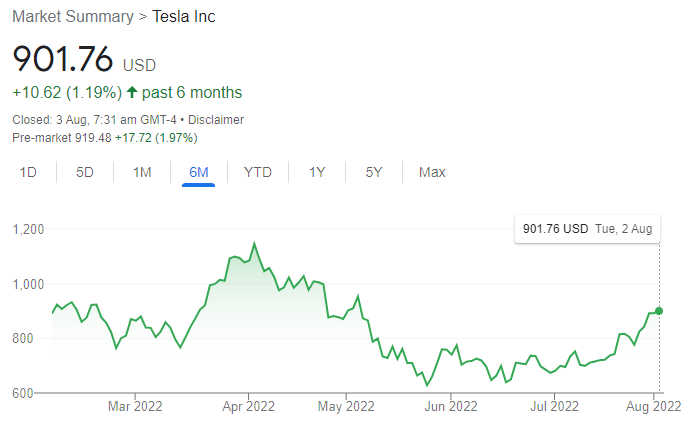Click the chart peak near April 2022

pyautogui.click(x=254, y=244)
